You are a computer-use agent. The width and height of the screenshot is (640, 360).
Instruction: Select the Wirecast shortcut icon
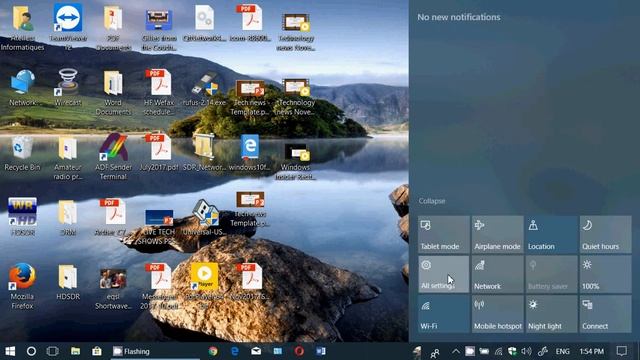(x=68, y=87)
